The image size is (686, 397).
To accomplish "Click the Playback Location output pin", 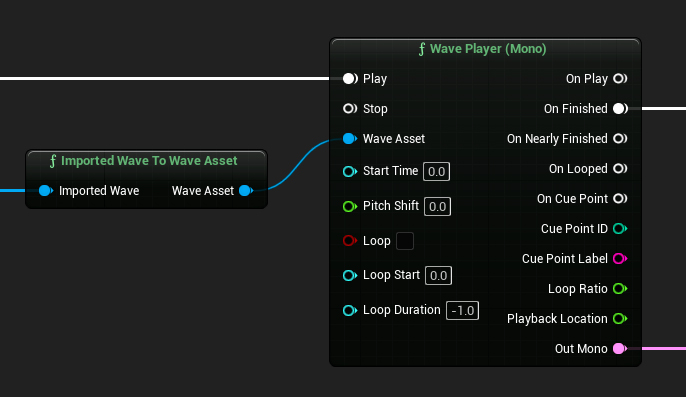I will pos(620,319).
